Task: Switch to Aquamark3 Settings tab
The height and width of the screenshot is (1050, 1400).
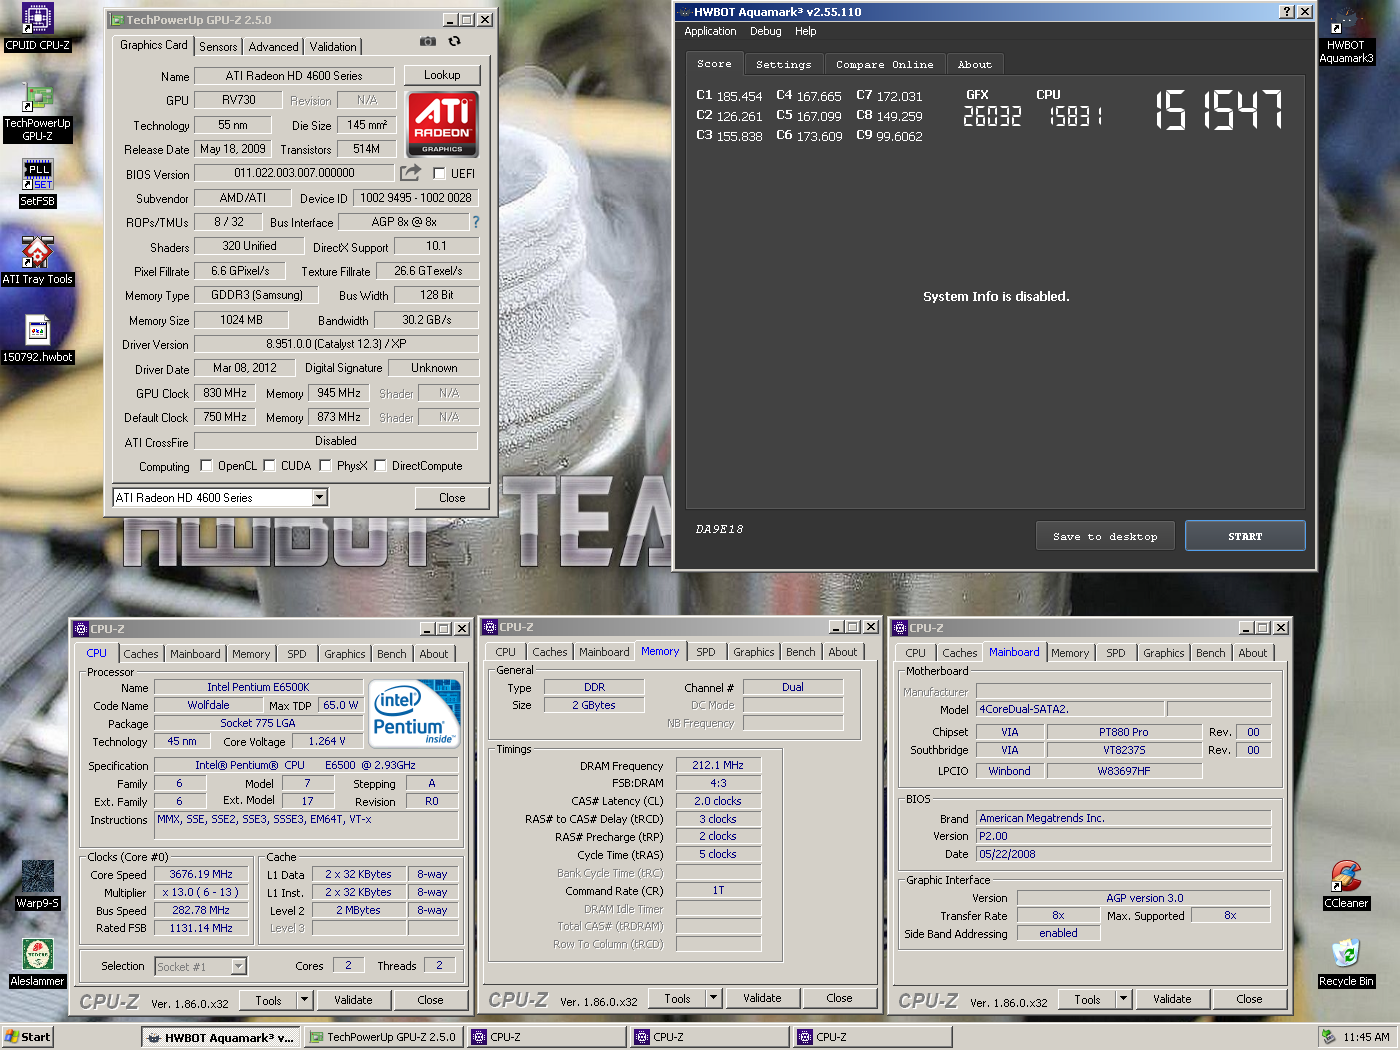Action: (784, 64)
